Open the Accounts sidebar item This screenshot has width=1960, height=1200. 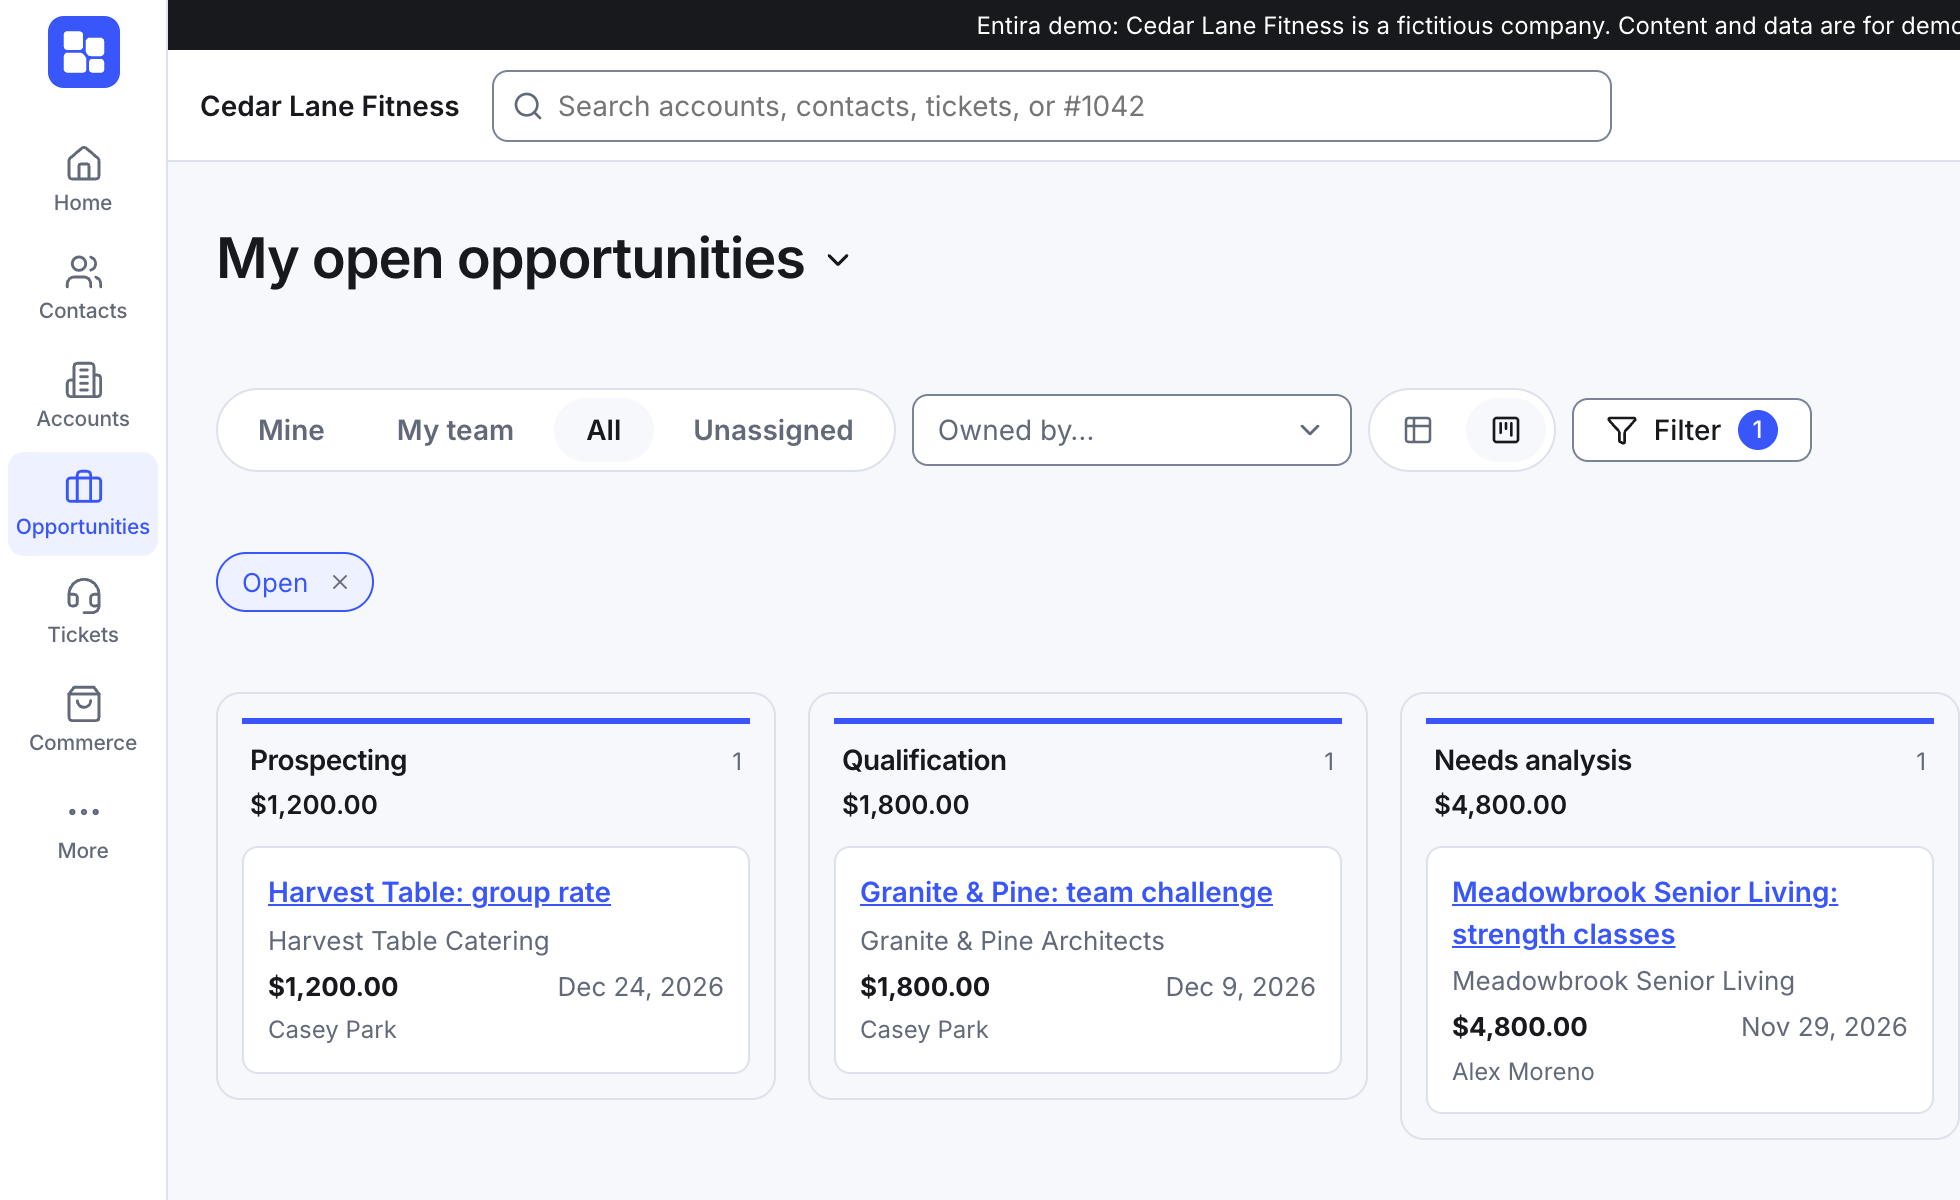(x=83, y=396)
